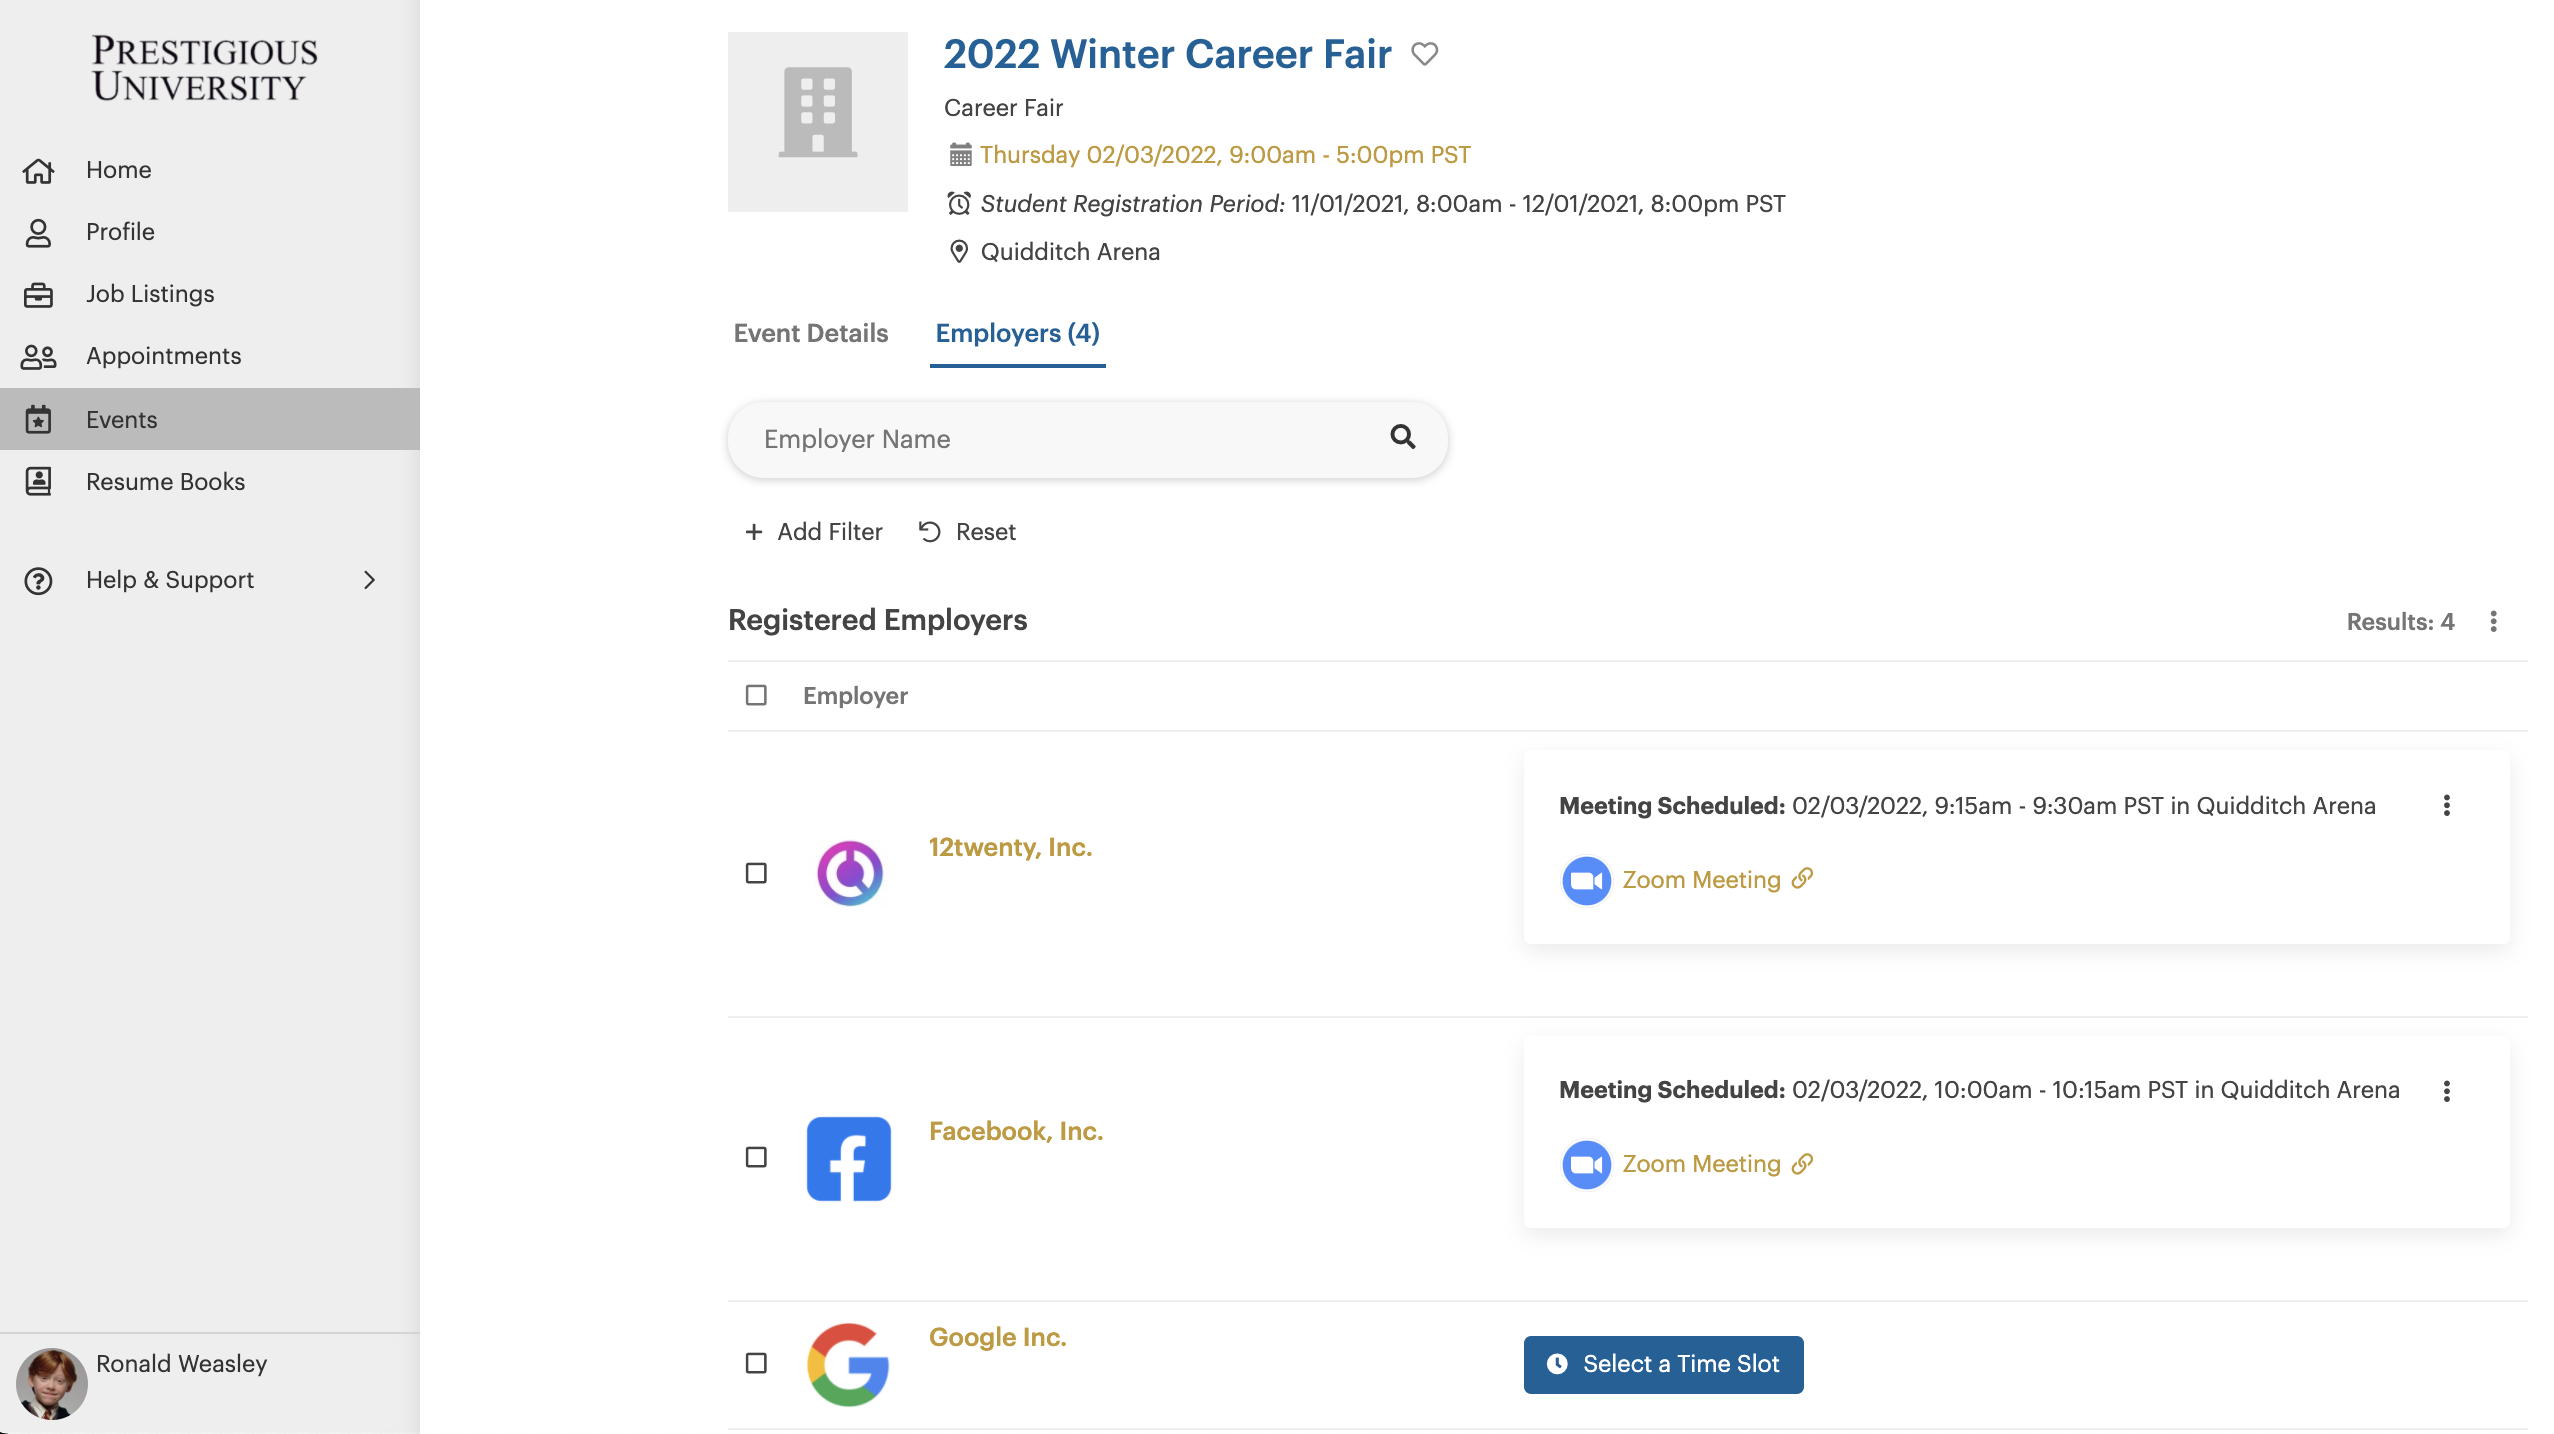Viewport: 2554px width, 1434px height.
Task: Open the Facebook logo thumbnail
Action: (848, 1158)
